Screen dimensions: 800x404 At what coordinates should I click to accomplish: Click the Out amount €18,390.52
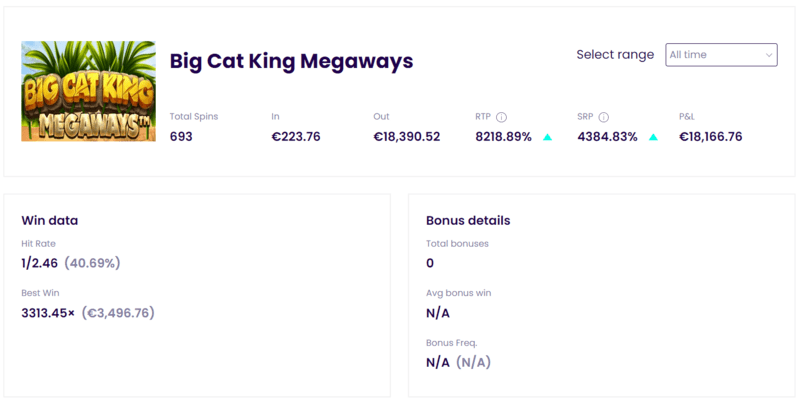click(x=407, y=137)
